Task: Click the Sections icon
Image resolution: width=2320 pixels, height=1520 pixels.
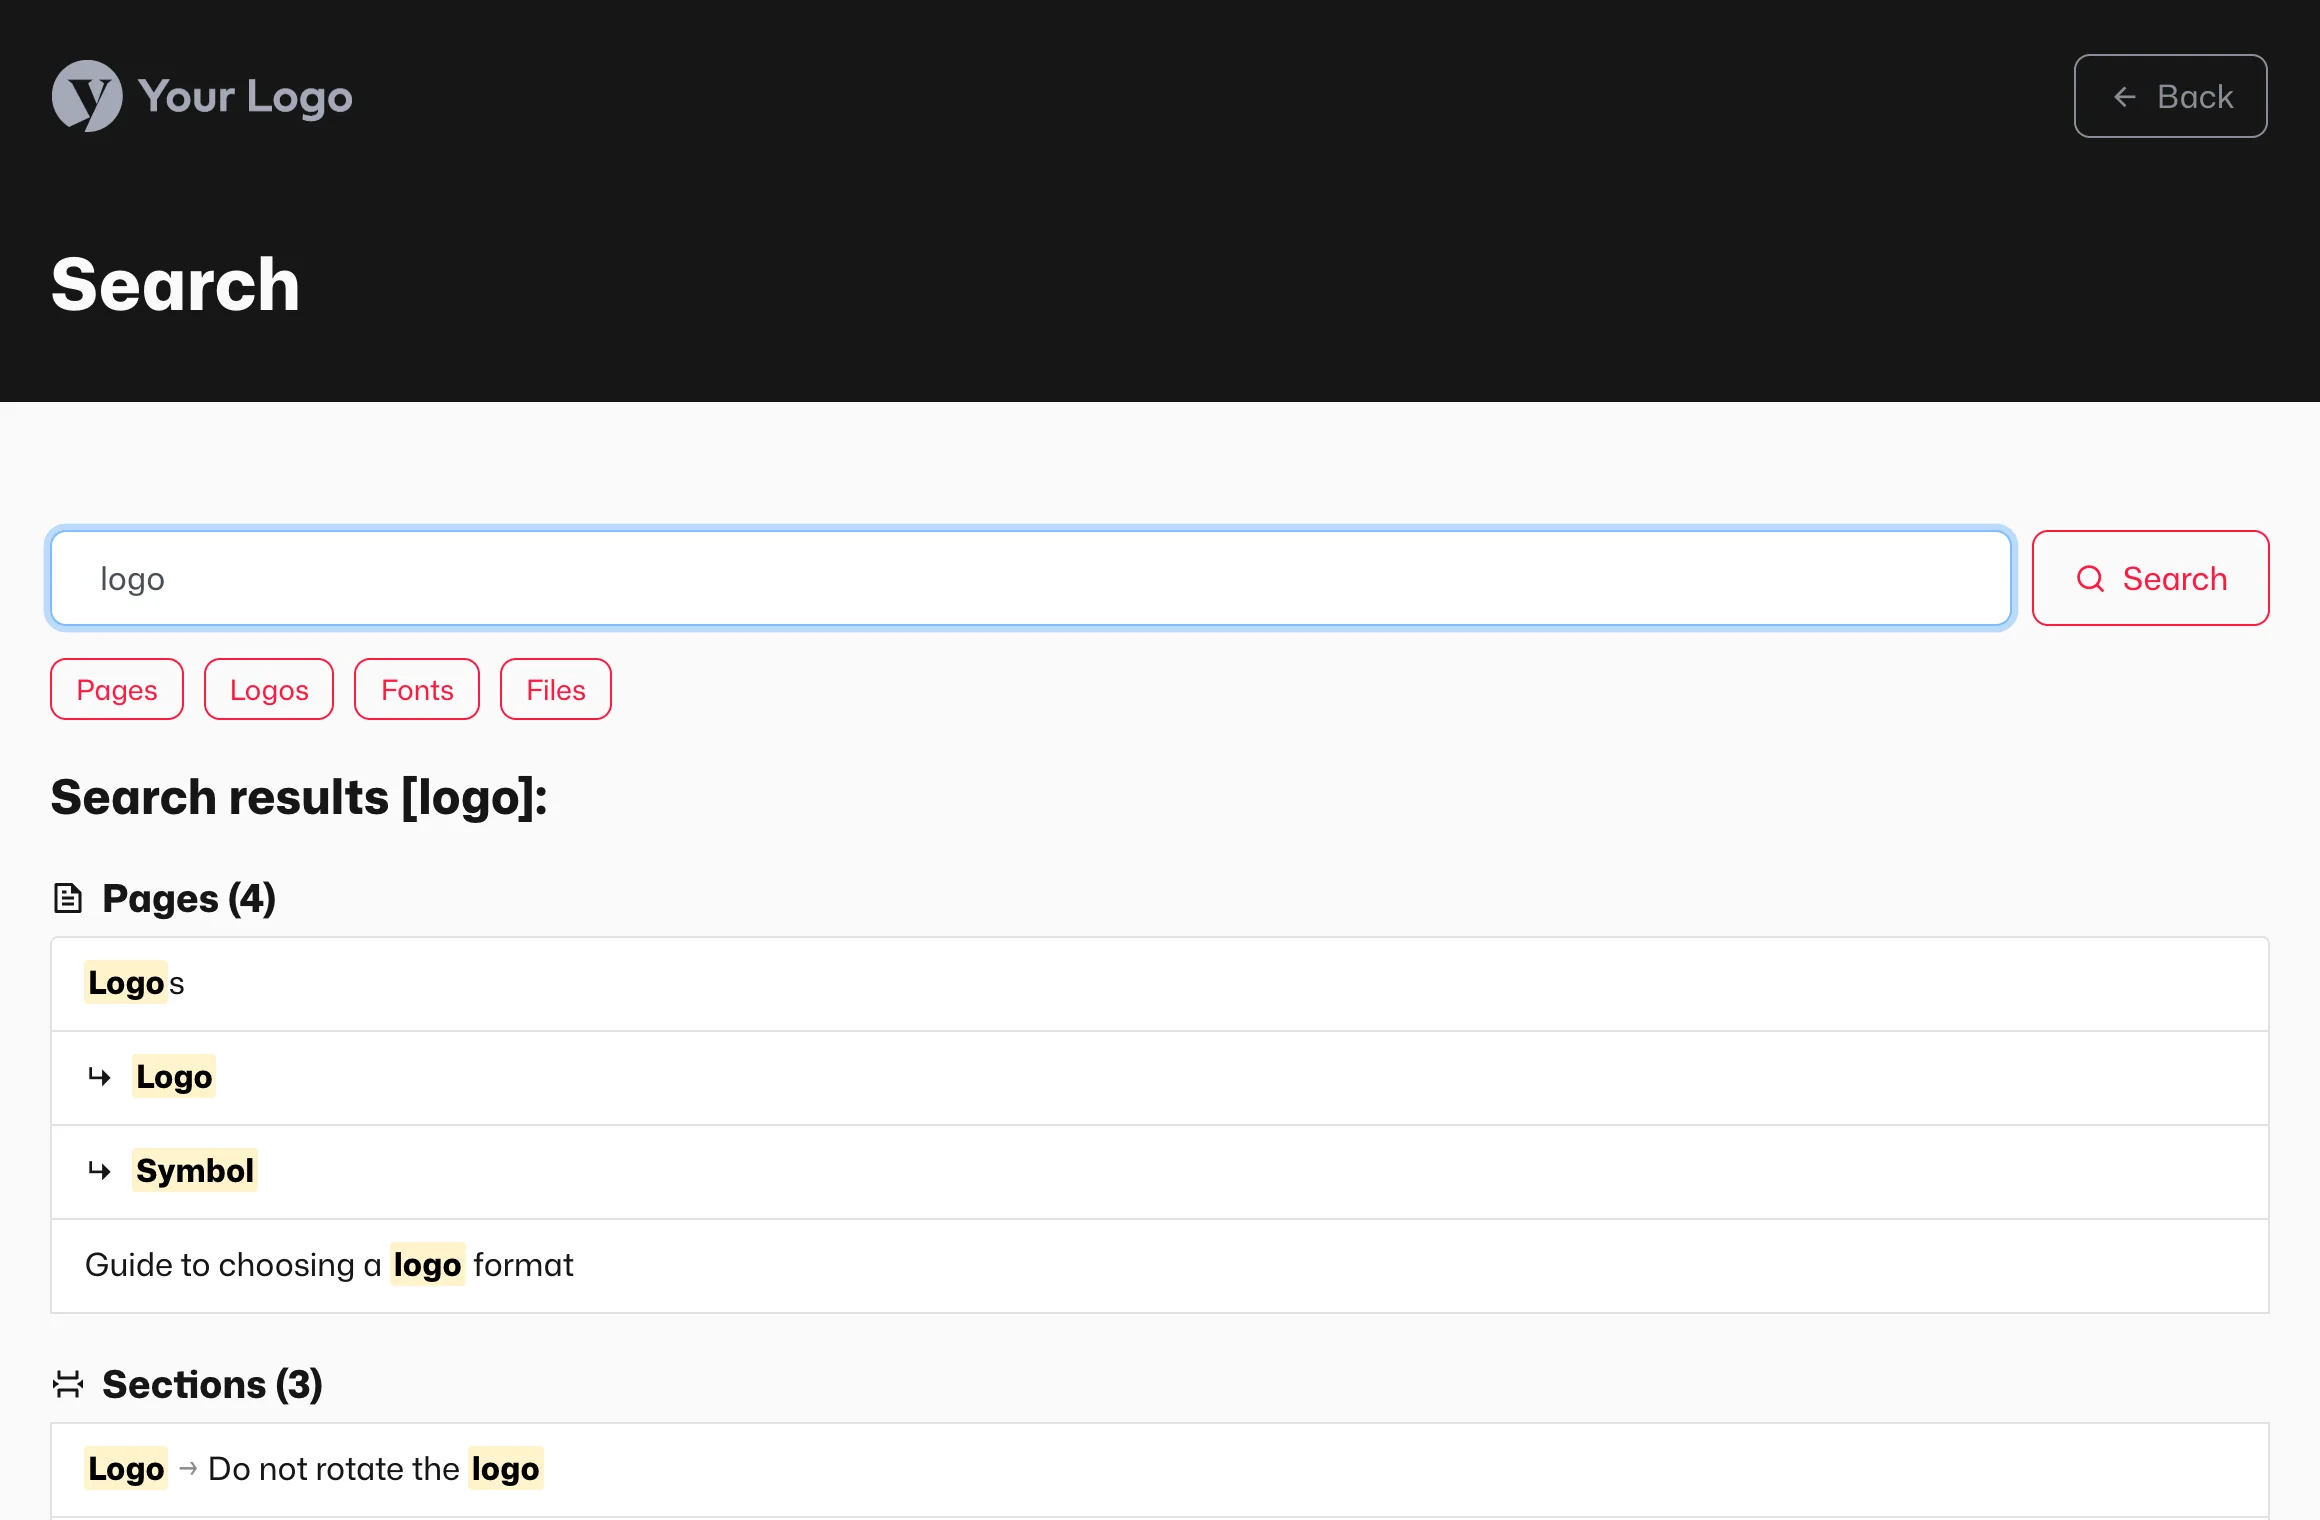Action: point(68,1384)
